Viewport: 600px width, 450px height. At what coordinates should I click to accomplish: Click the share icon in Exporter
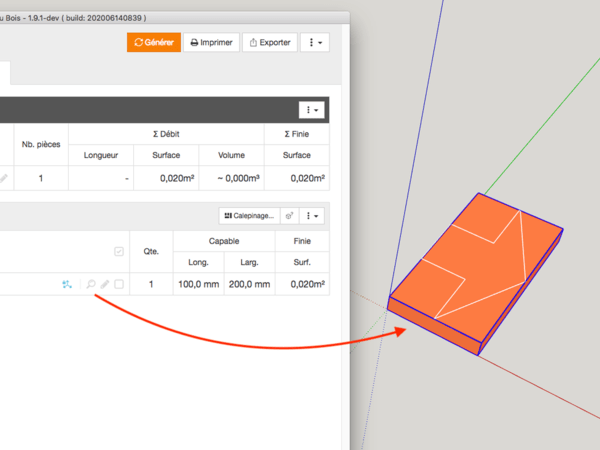tap(253, 43)
